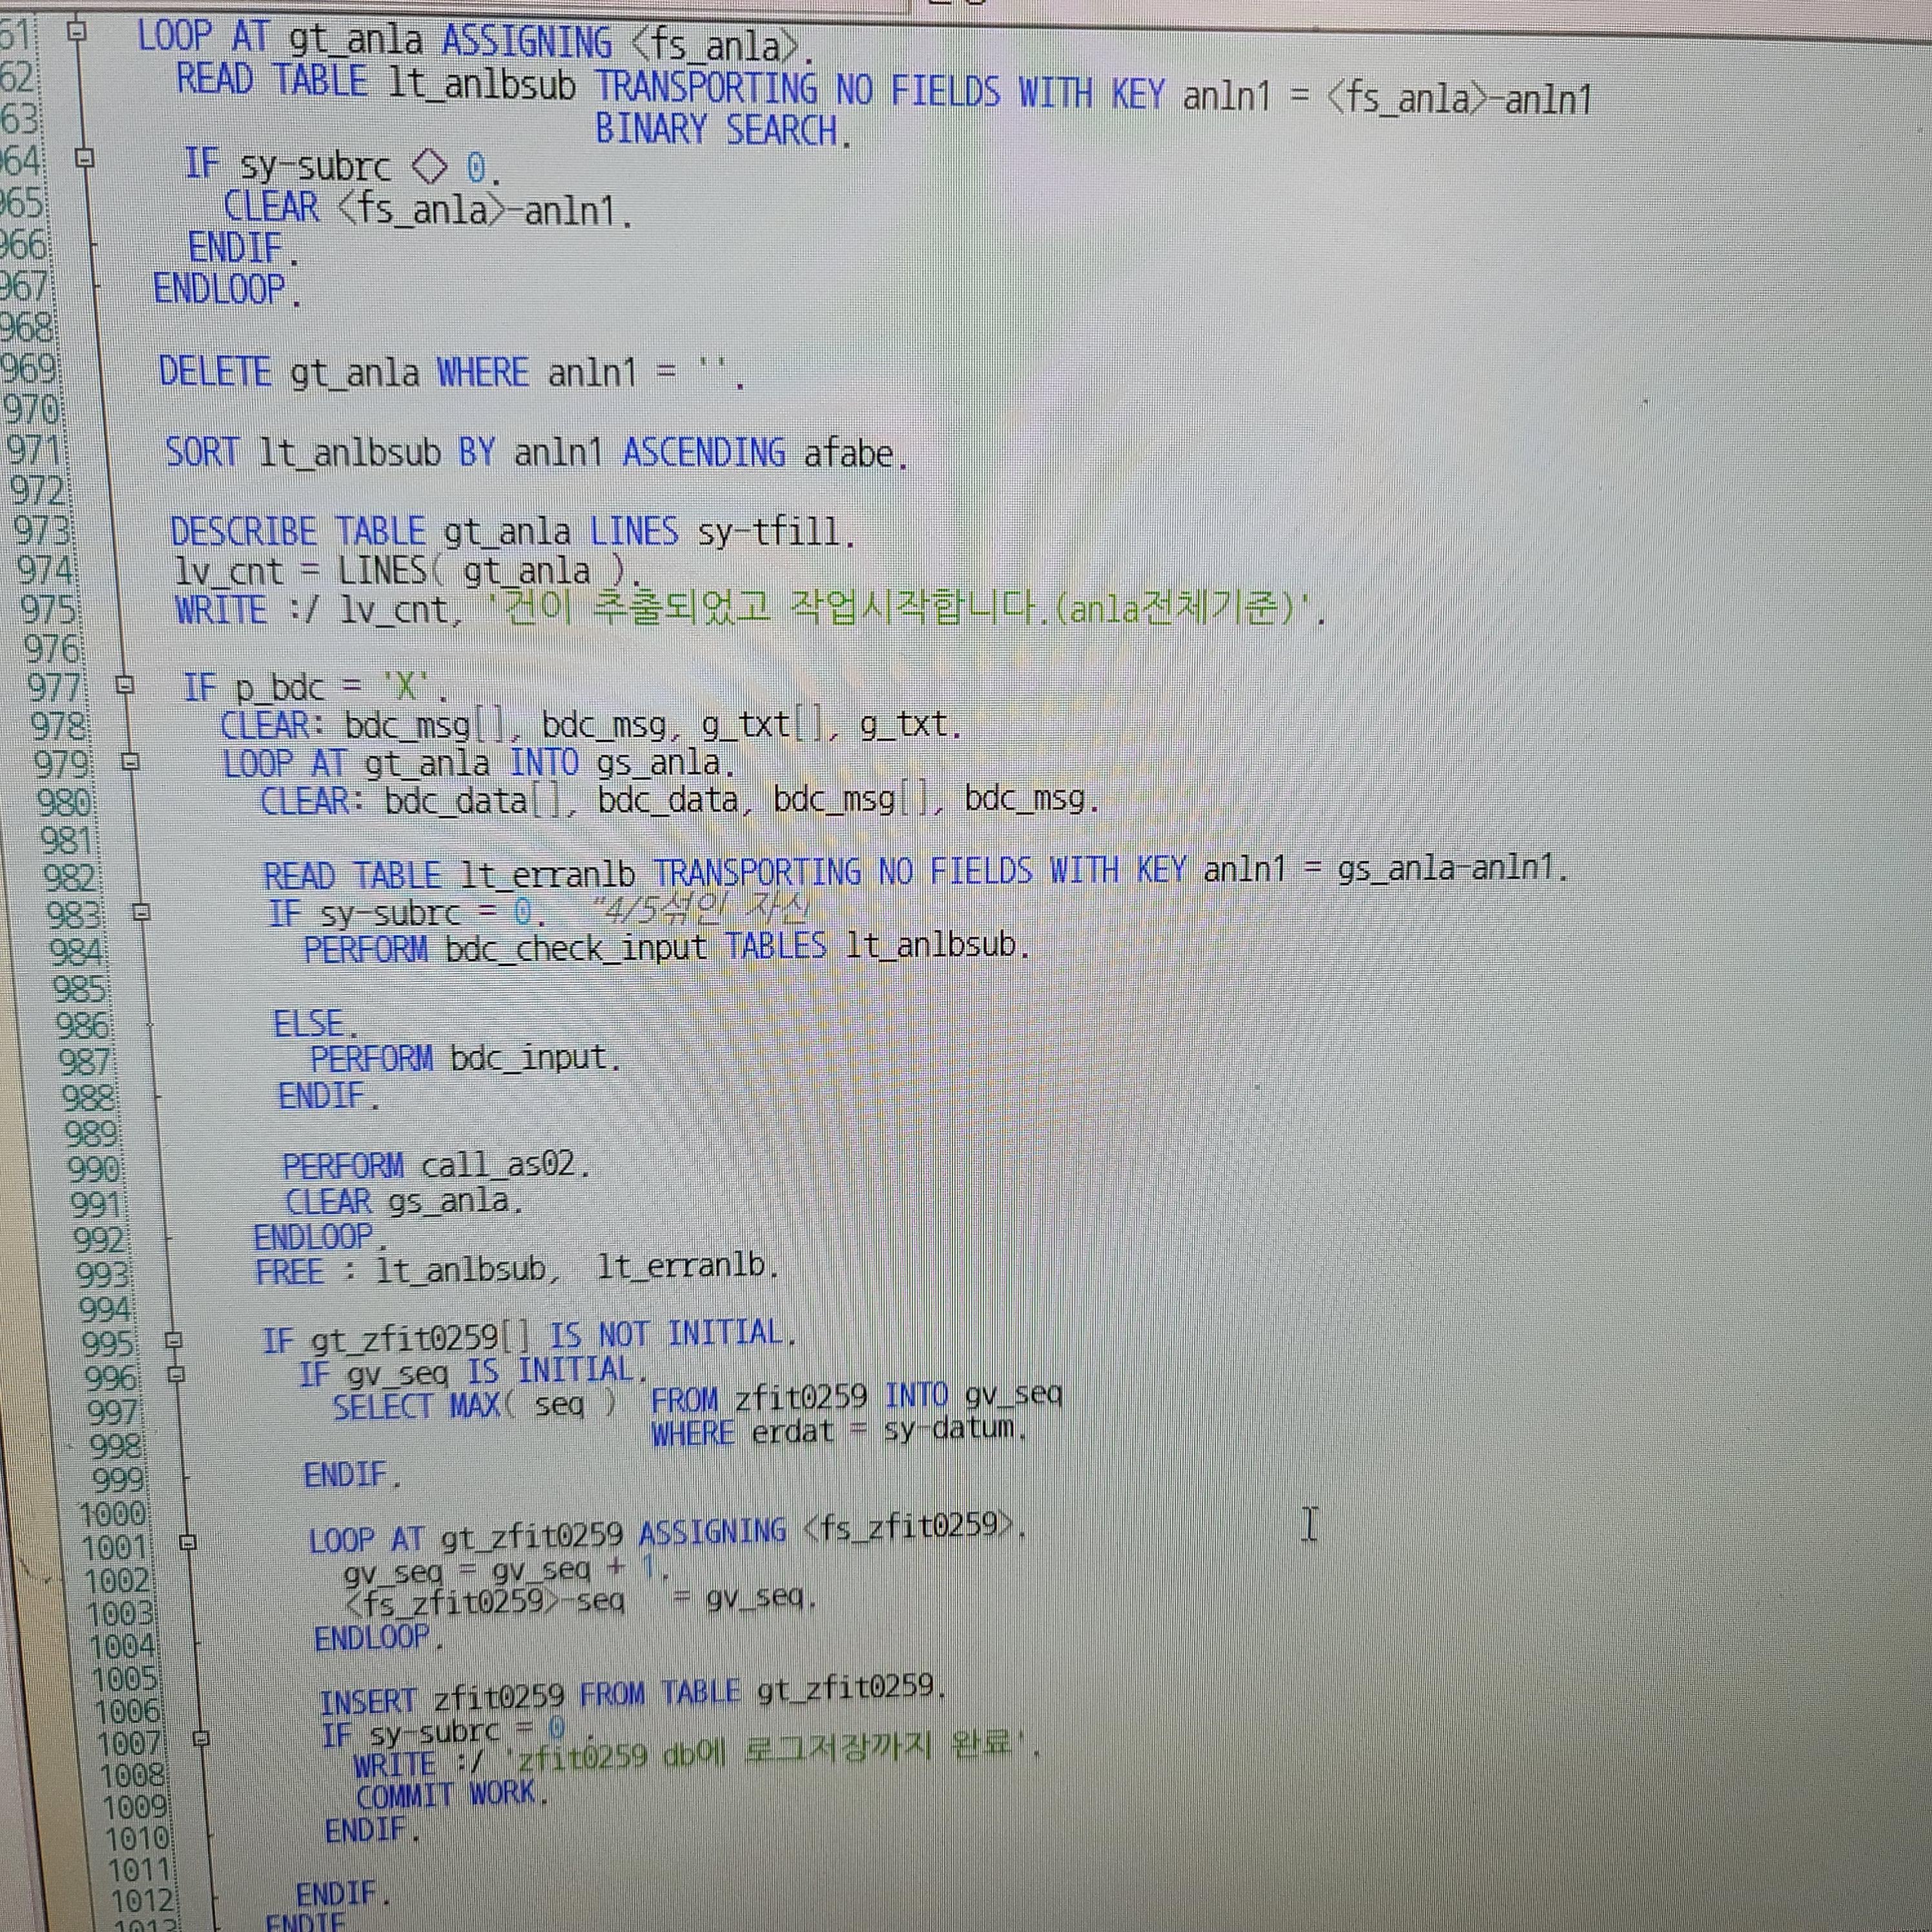Click PERFORM bdc_check_input subroutine name
This screenshot has height=1932, width=1932.
click(576, 946)
